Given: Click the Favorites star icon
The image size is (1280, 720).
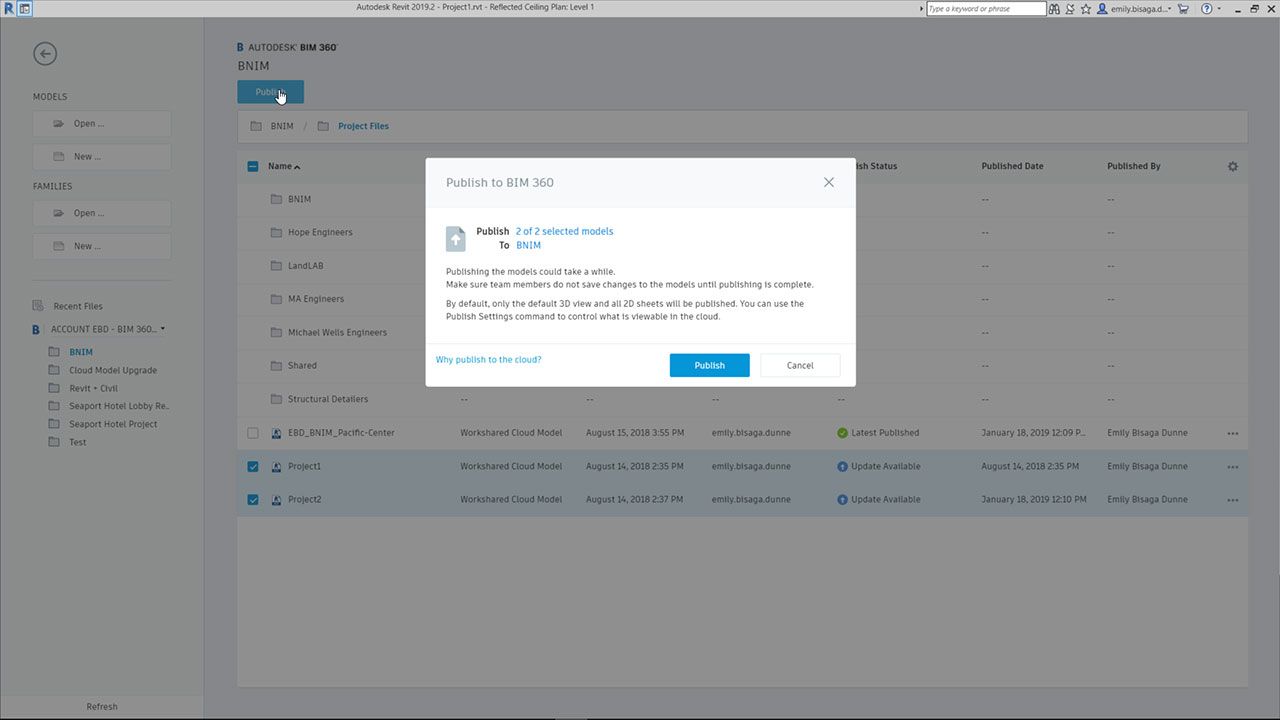Looking at the screenshot, I should (x=1086, y=9).
